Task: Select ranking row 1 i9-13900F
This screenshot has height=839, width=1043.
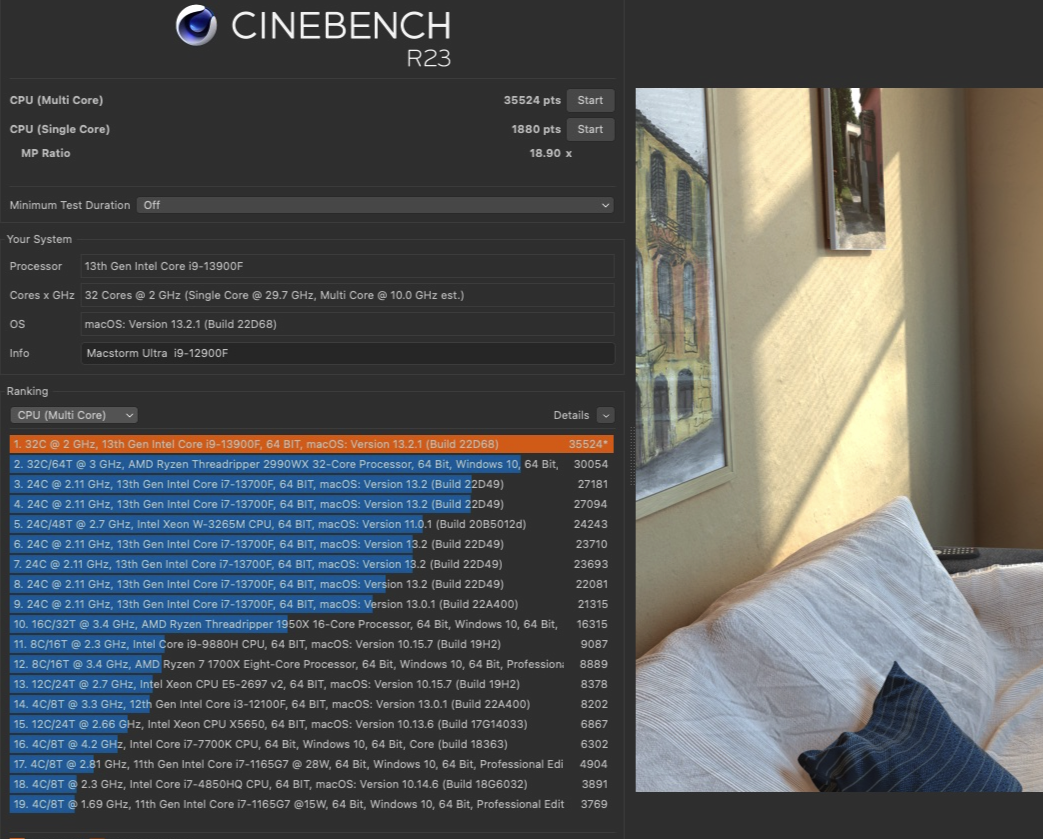Action: pos(311,444)
